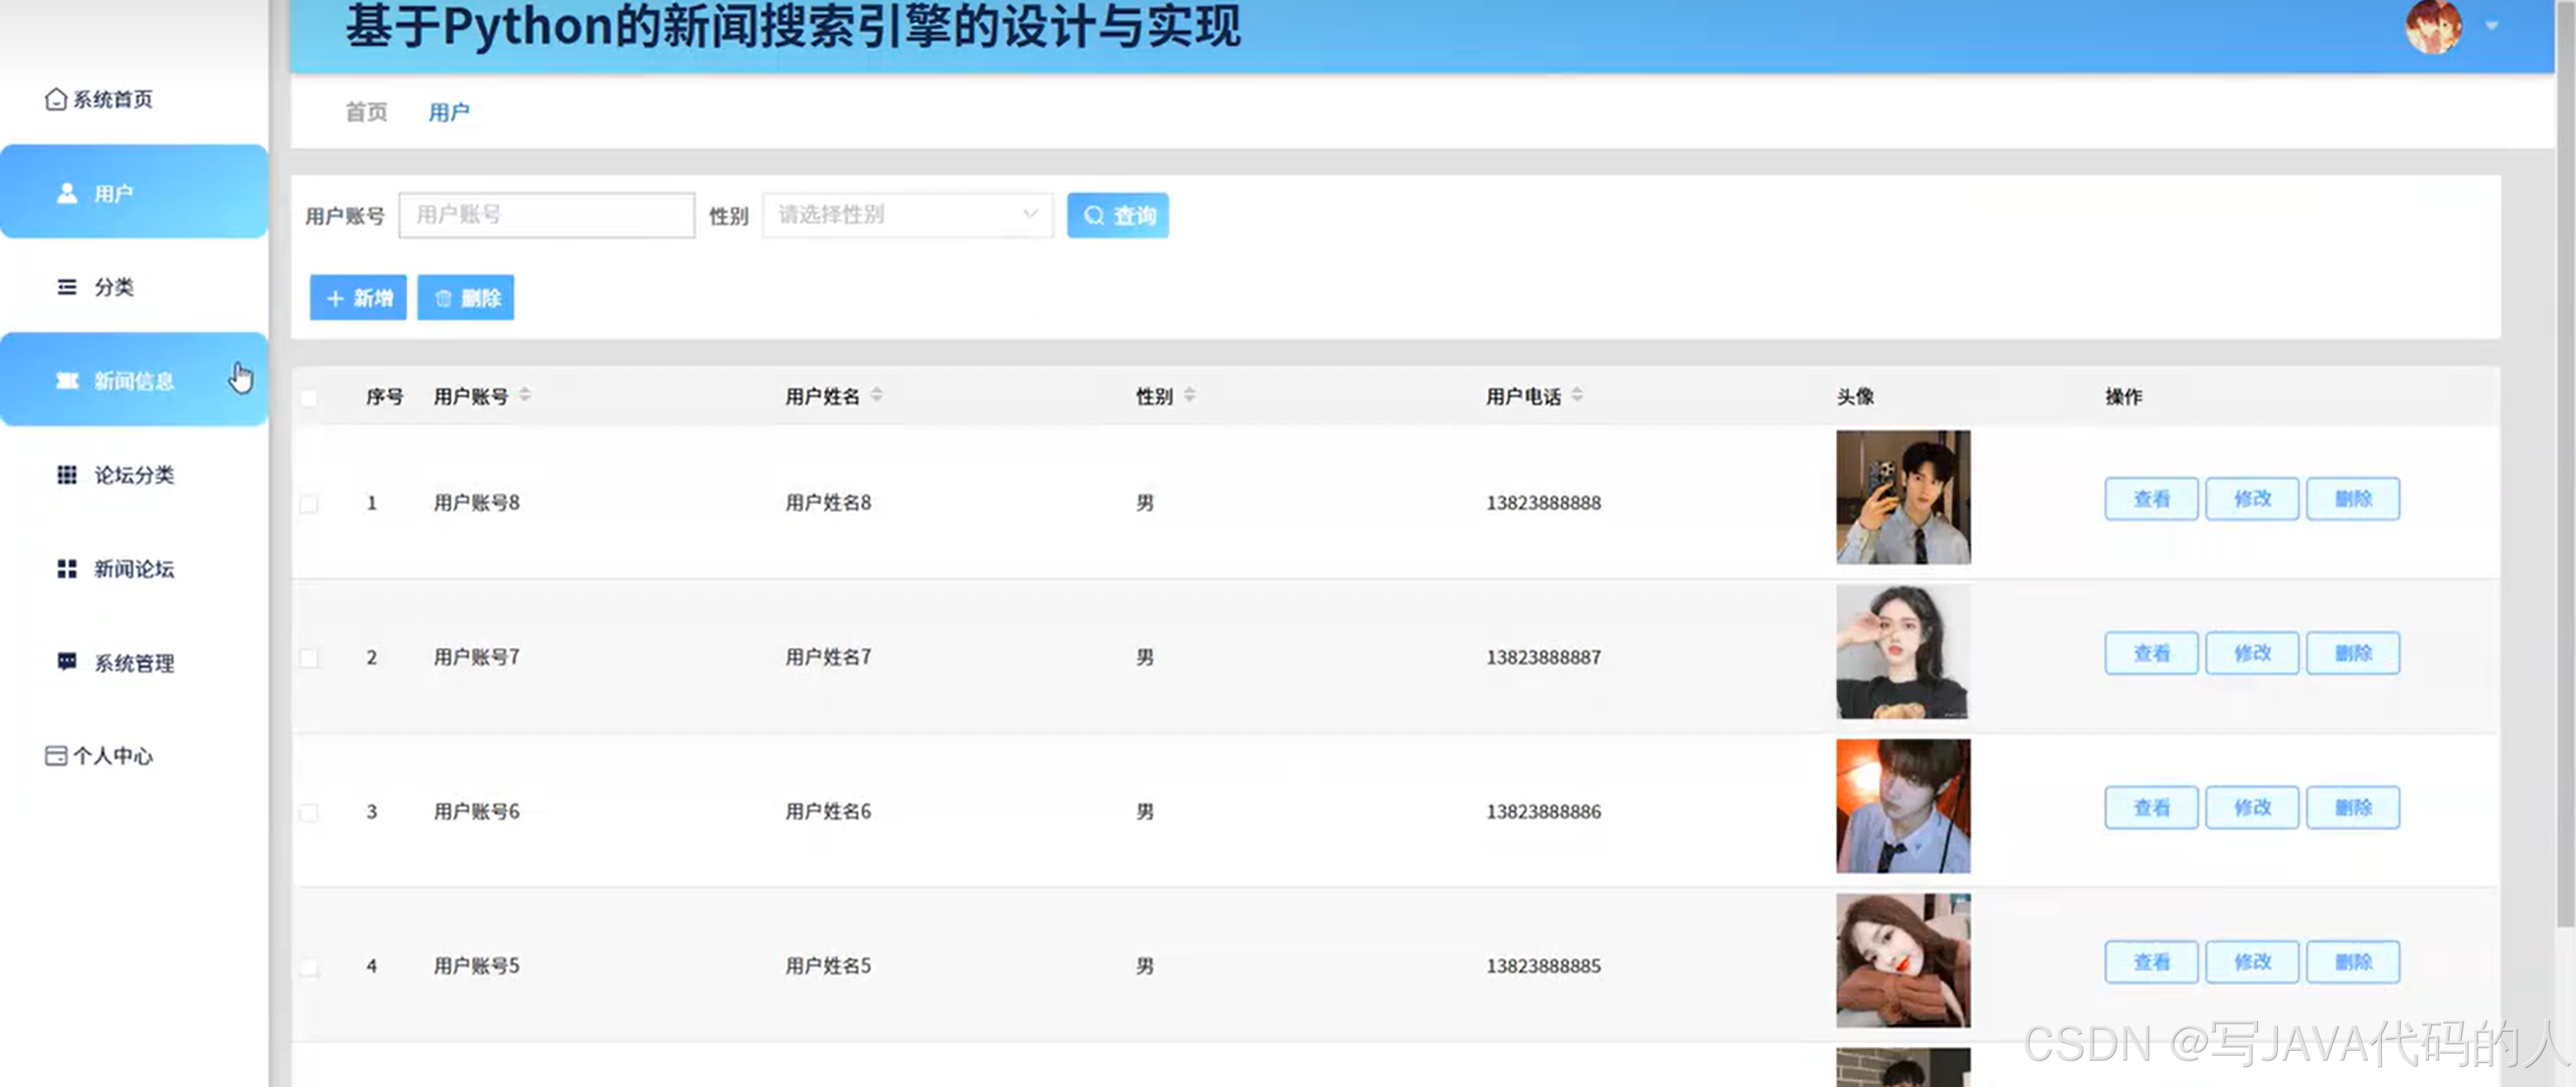Click the 头像 column header
This screenshot has width=2576, height=1087.
[1856, 397]
